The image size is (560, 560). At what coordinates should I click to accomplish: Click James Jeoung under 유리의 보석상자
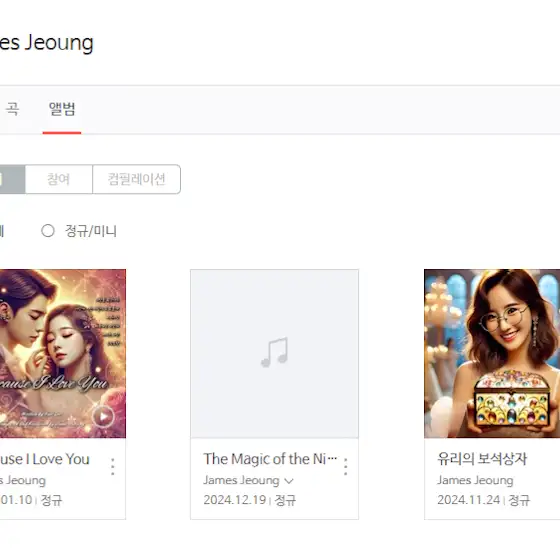click(475, 480)
